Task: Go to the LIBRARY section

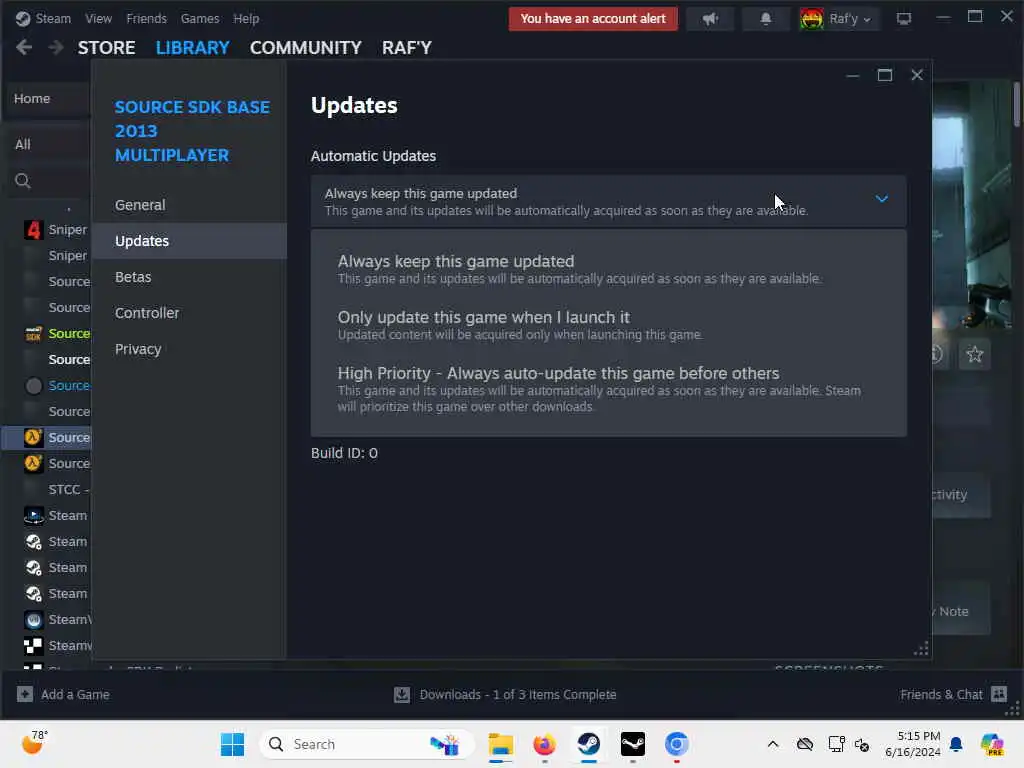Action: point(192,48)
